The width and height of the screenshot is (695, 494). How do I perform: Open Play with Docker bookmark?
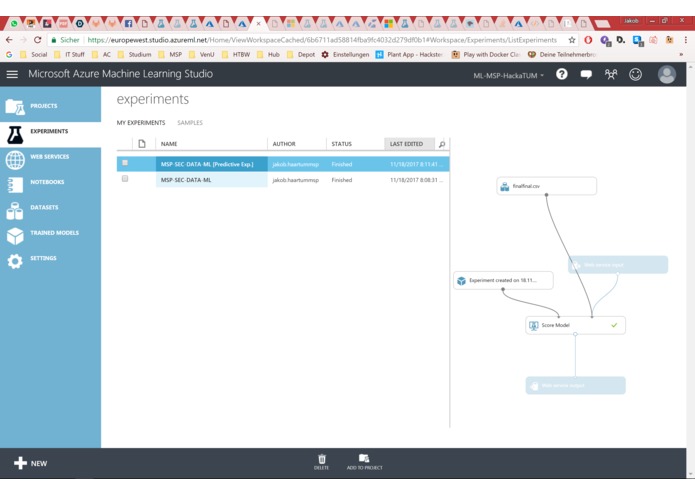pyautogui.click(x=486, y=54)
